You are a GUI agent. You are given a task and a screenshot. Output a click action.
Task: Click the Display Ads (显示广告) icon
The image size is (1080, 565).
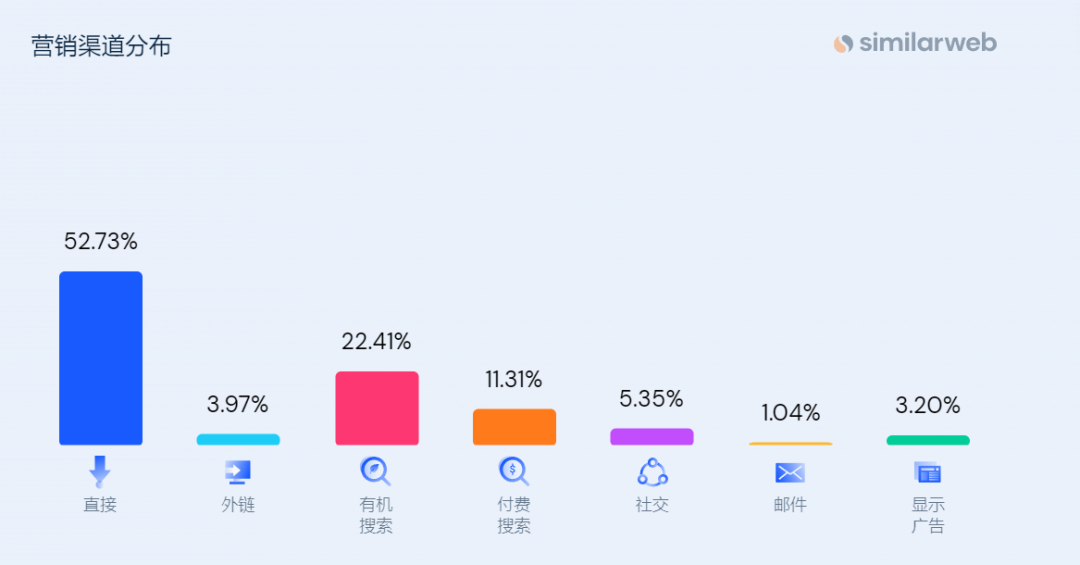(928, 472)
